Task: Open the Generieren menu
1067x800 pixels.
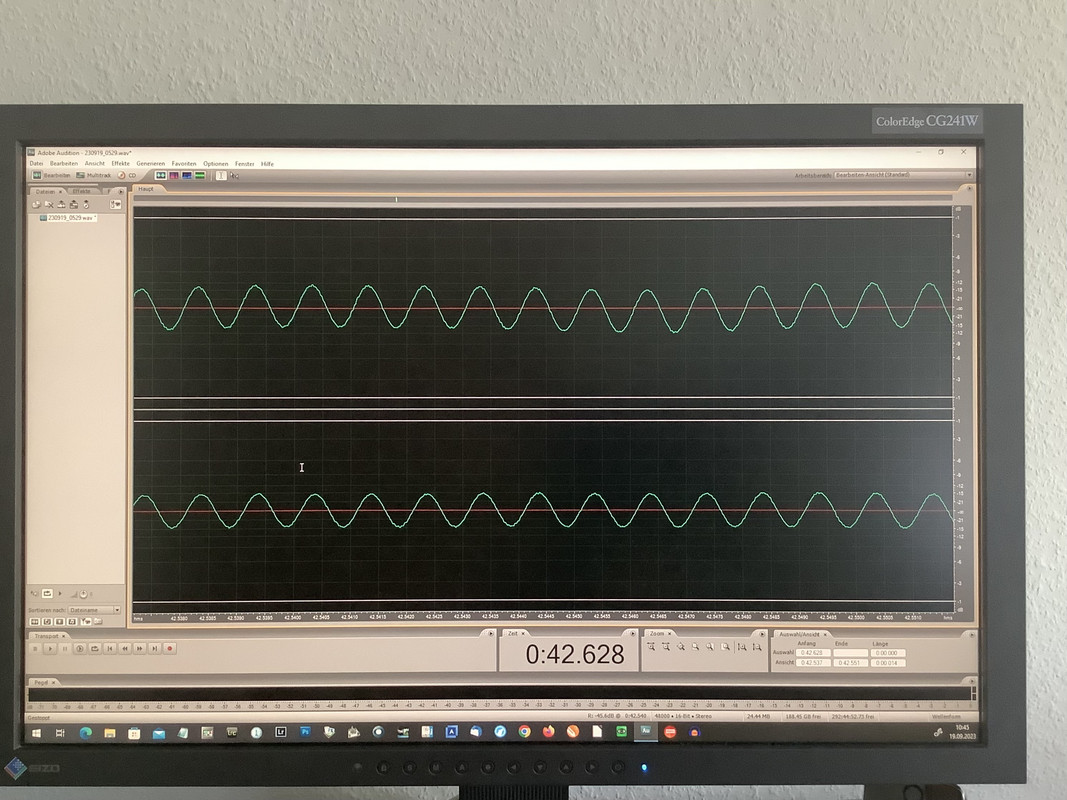Action: [150, 164]
